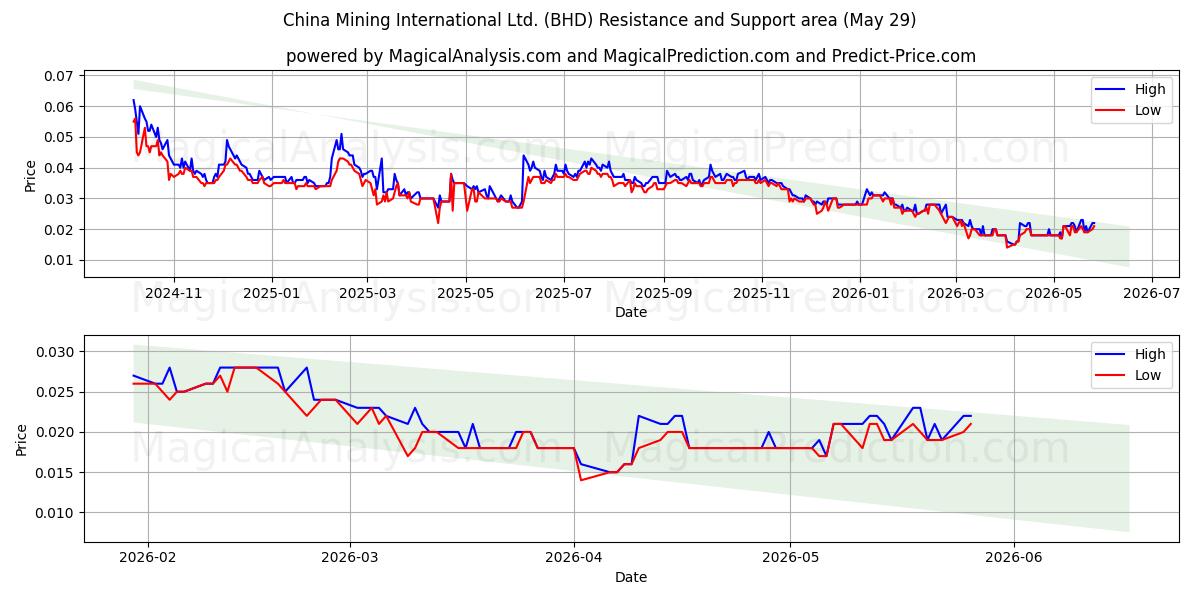The height and width of the screenshot is (600, 1200).
Task: Click the 0.015 price tick in bottom chart
Action: coord(57,473)
